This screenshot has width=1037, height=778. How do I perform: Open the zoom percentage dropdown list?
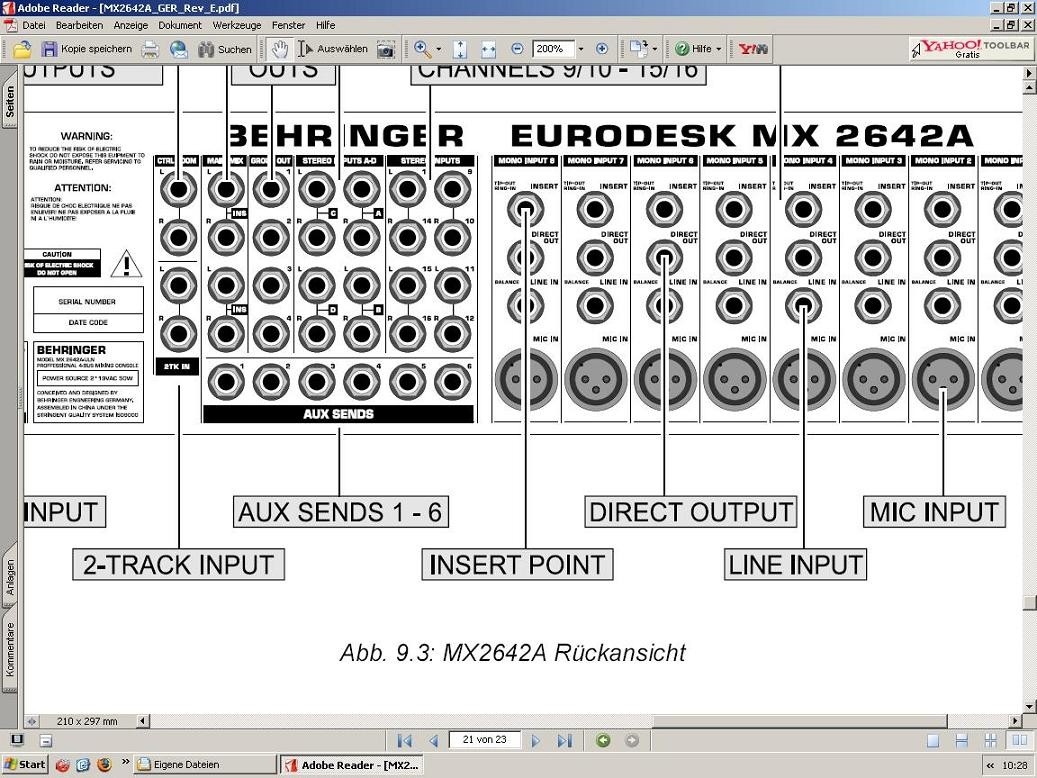581,49
